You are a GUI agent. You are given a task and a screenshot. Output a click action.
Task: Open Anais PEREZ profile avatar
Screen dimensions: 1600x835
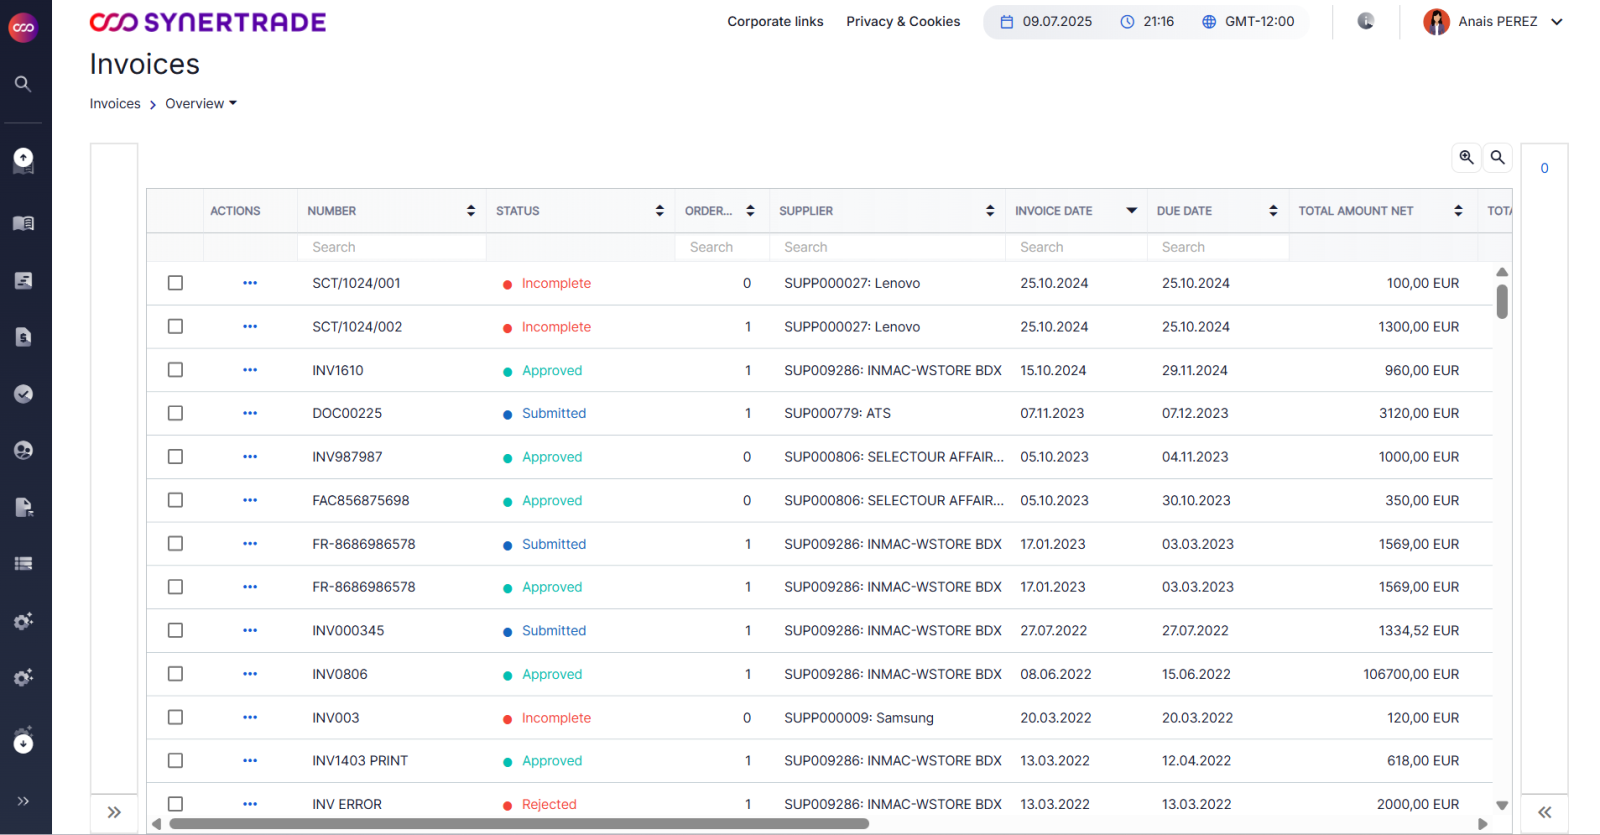[1436, 22]
